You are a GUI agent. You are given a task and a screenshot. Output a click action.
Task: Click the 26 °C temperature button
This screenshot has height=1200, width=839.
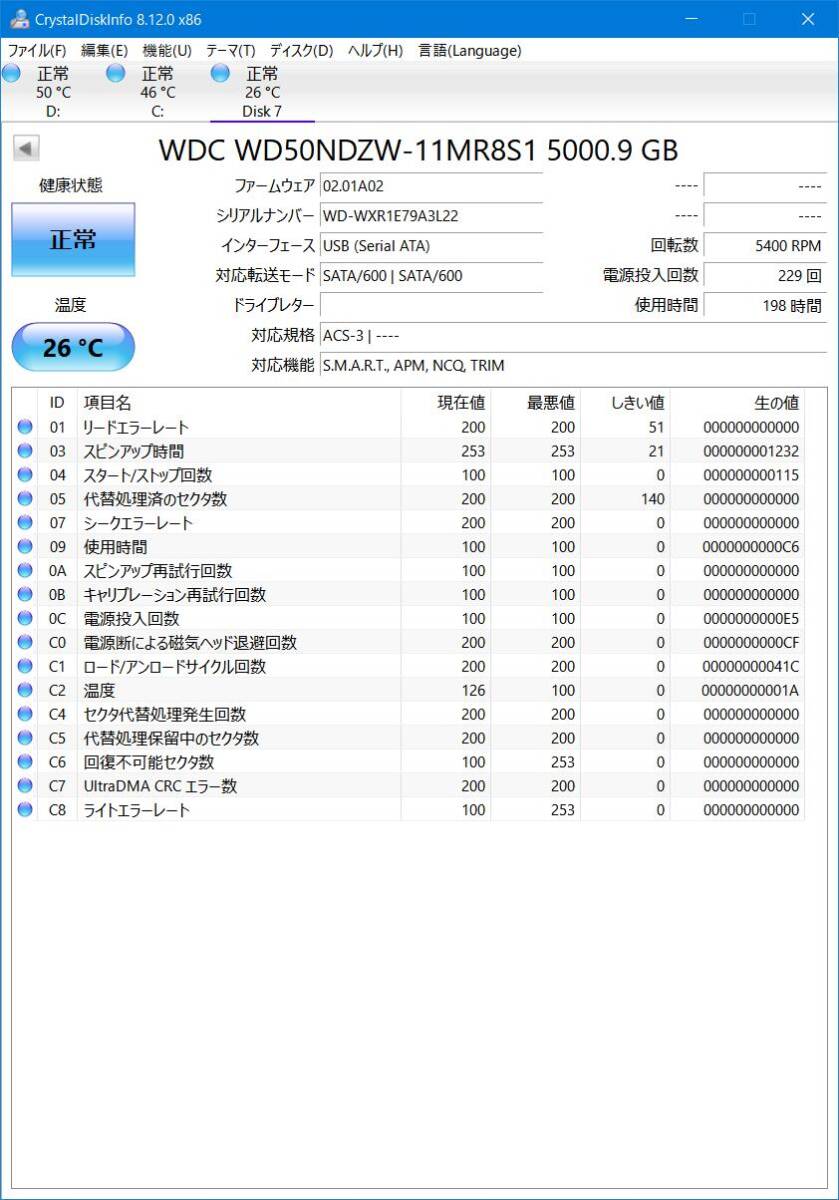tap(73, 347)
